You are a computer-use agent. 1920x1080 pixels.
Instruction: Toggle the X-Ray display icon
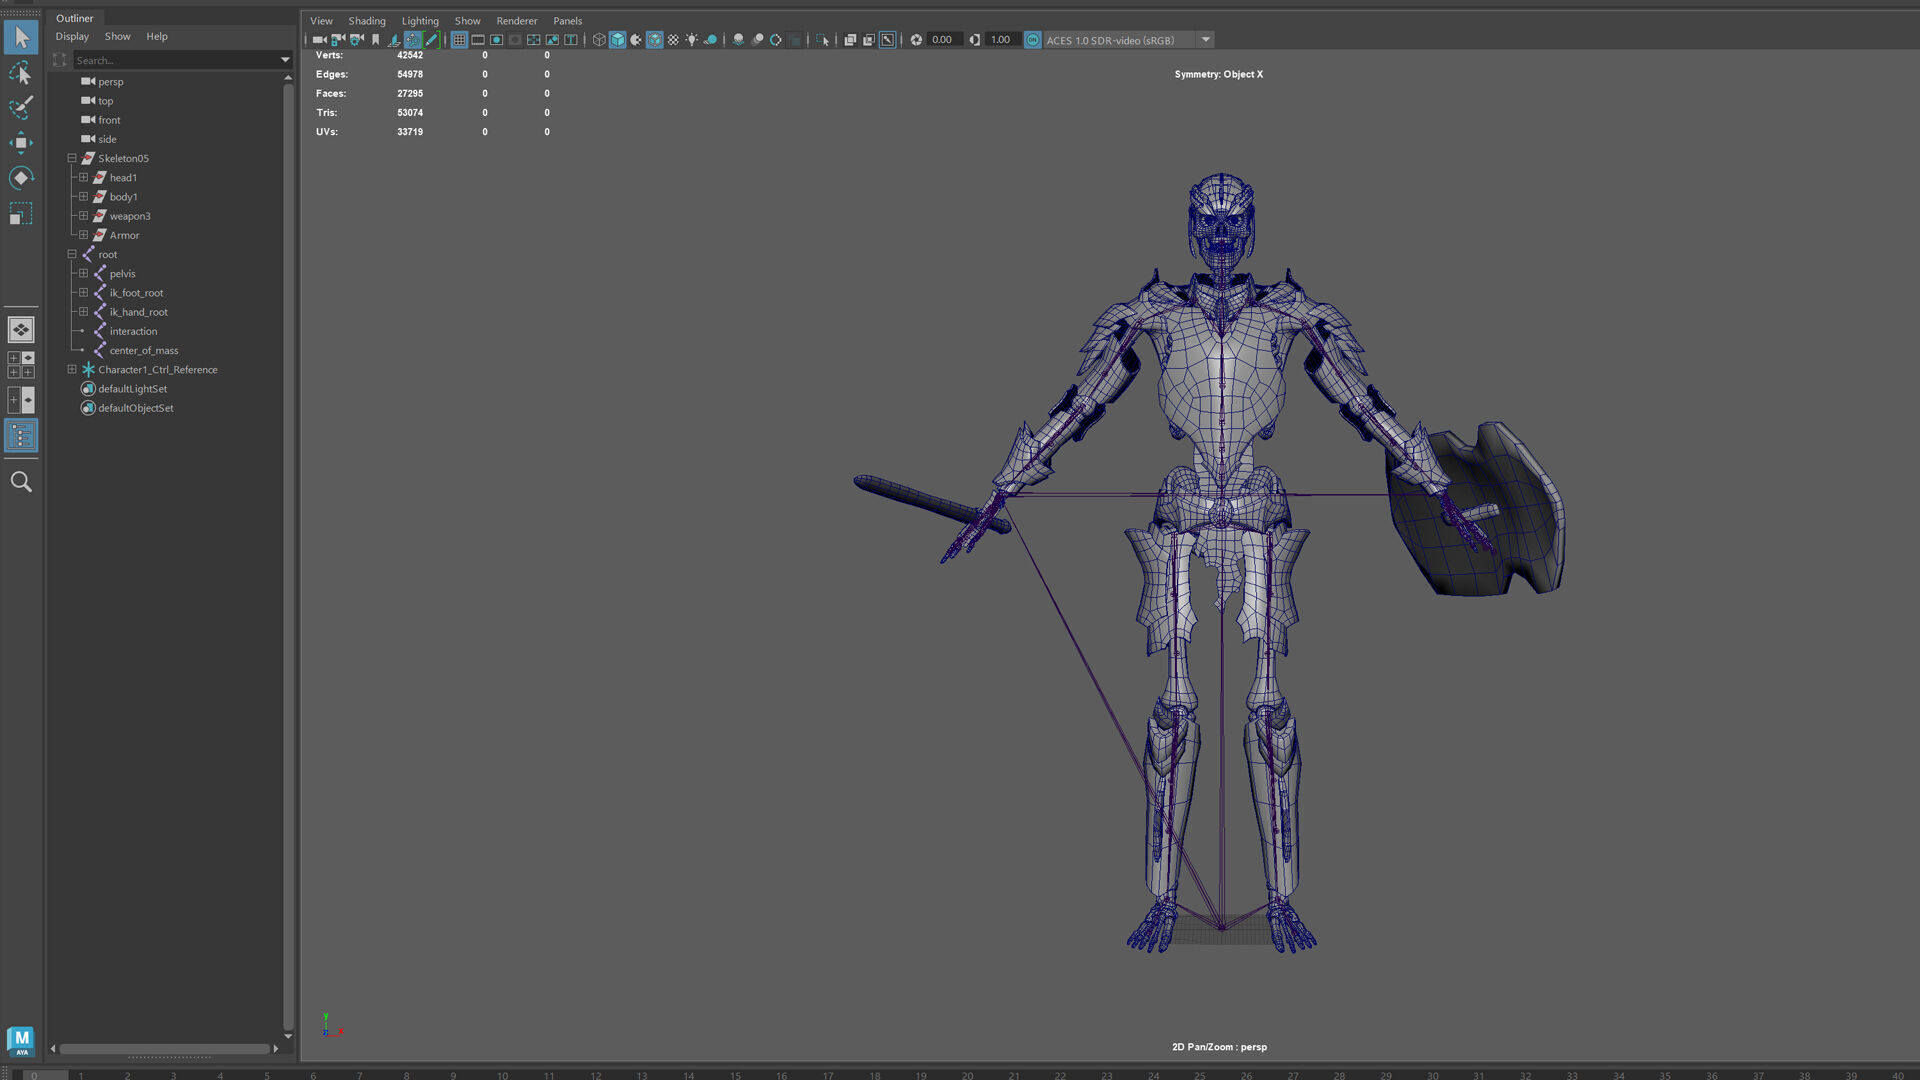(850, 40)
